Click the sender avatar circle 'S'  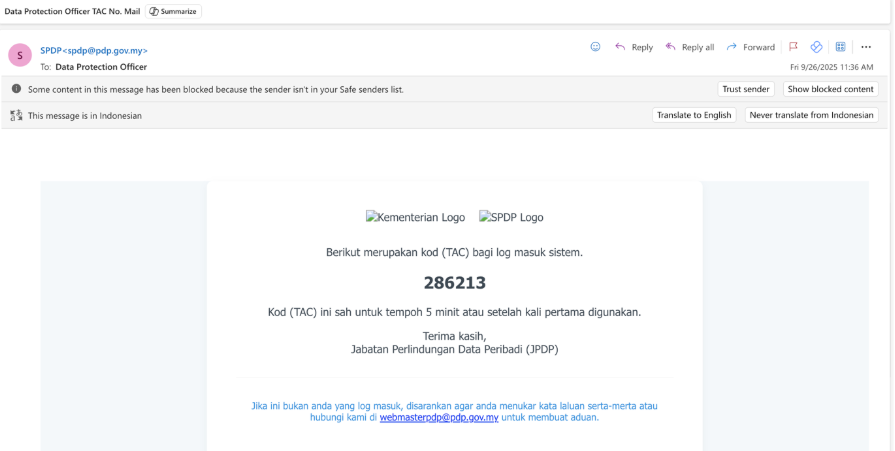tap(19, 55)
